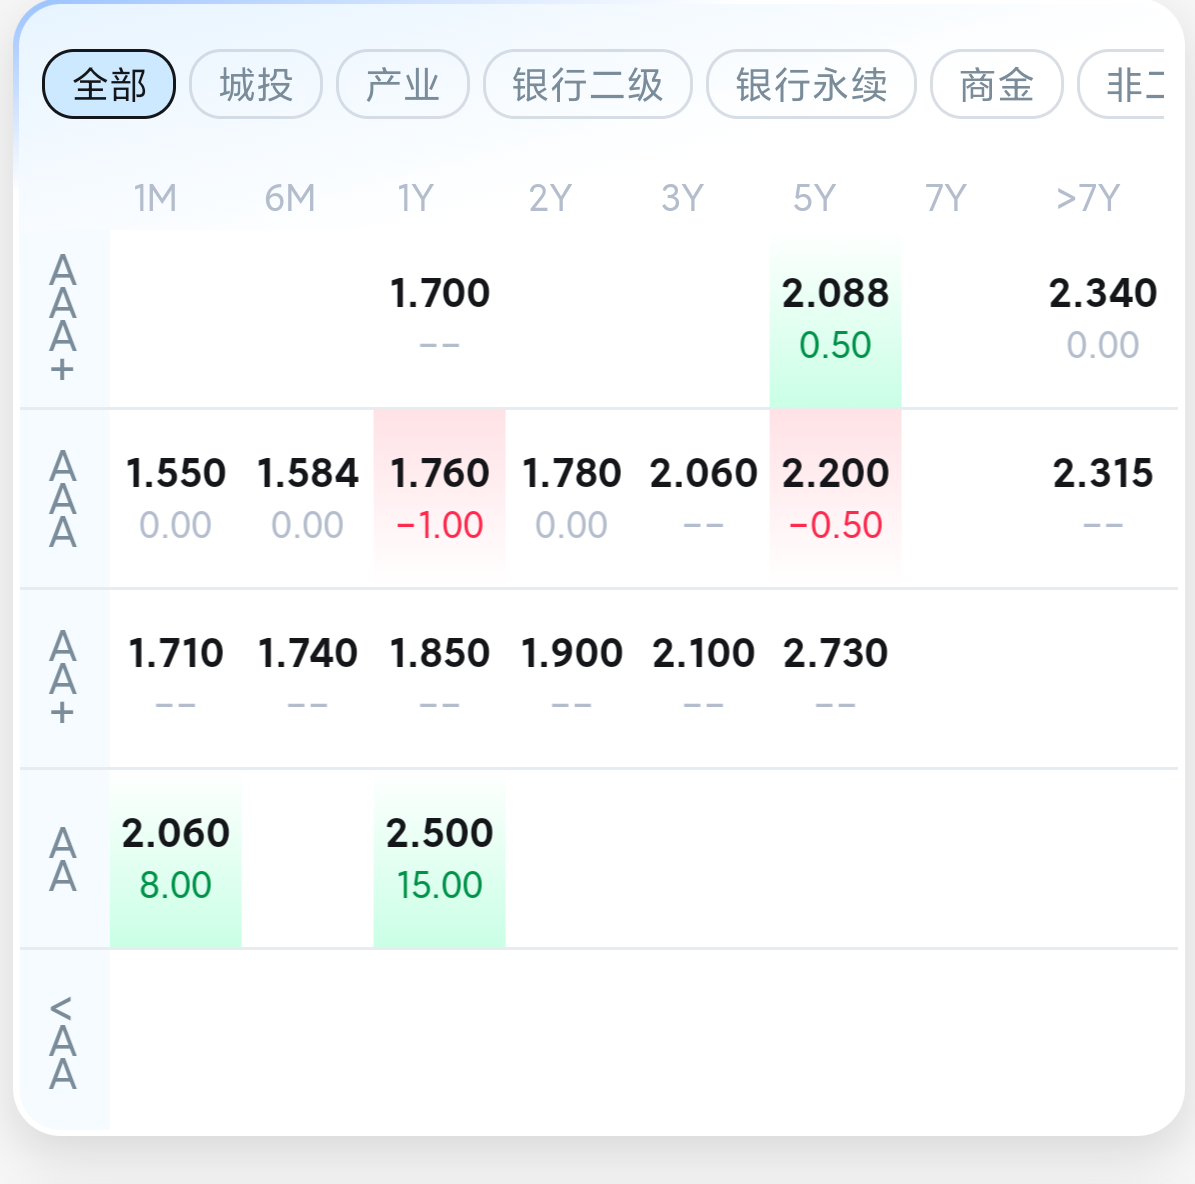Image resolution: width=1195 pixels, height=1184 pixels.
Task: Click the 5Y column header
Action: point(814,198)
